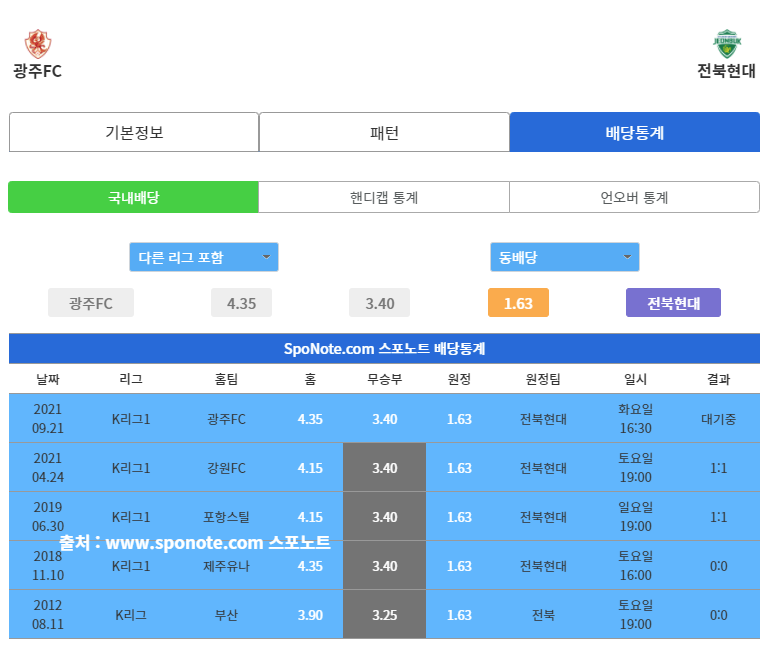Click the 날짜 column header
Screen dimensions: 765x664
47,379
